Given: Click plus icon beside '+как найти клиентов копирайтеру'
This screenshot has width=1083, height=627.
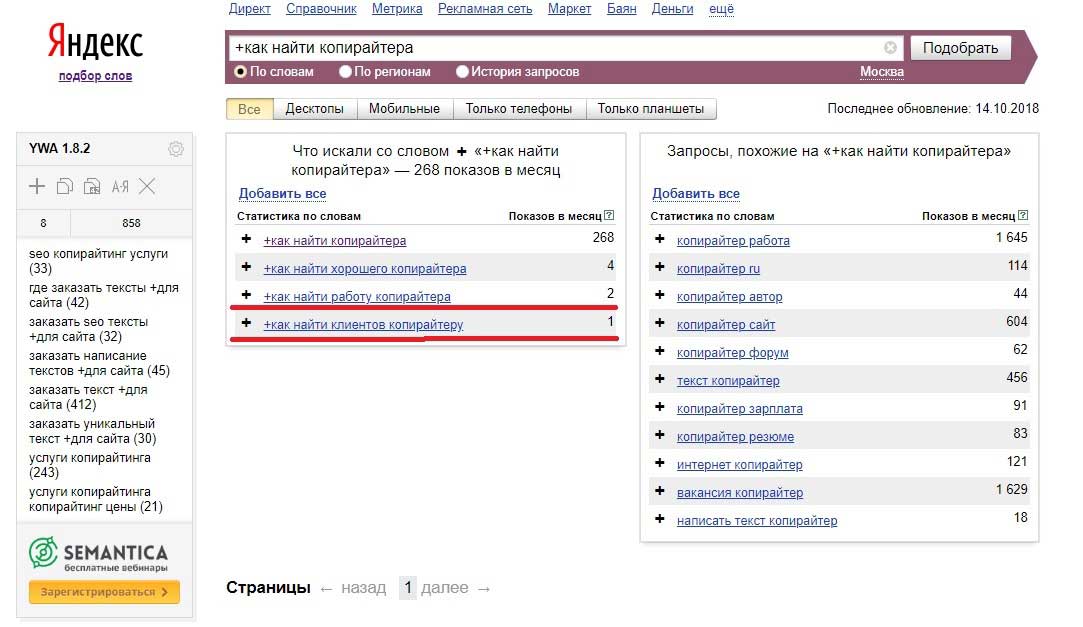Looking at the screenshot, I should pyautogui.click(x=246, y=322).
